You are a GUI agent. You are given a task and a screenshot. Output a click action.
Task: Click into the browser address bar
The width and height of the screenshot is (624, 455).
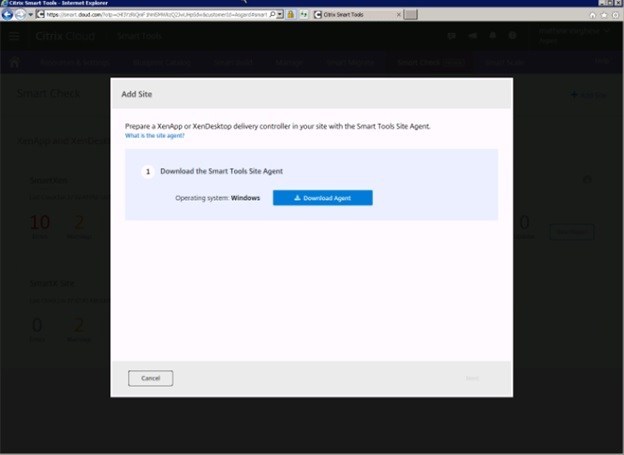pyautogui.click(x=155, y=14)
